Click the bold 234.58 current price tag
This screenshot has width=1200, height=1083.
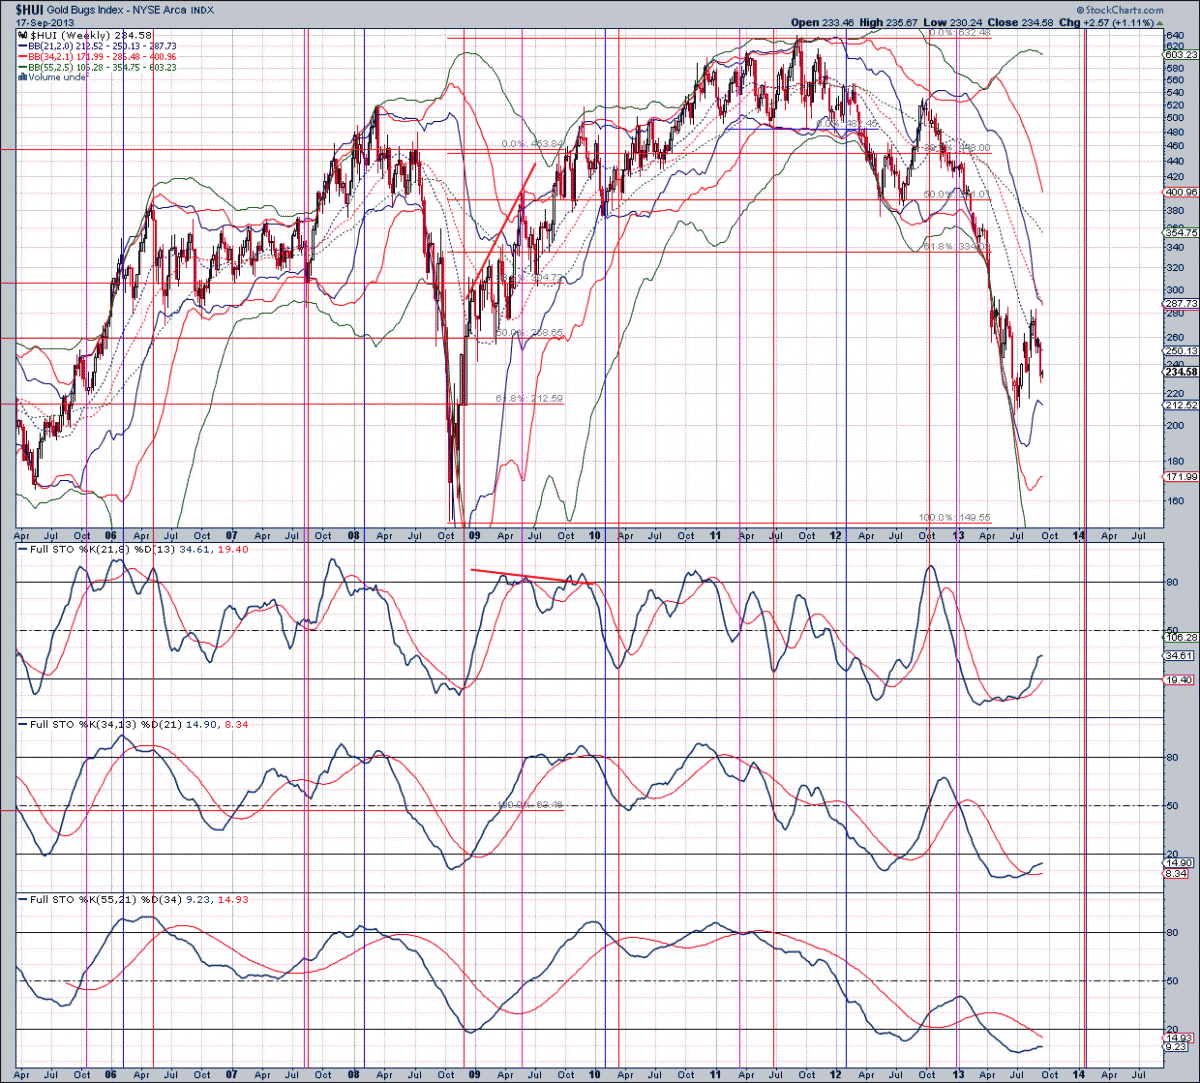[1181, 372]
